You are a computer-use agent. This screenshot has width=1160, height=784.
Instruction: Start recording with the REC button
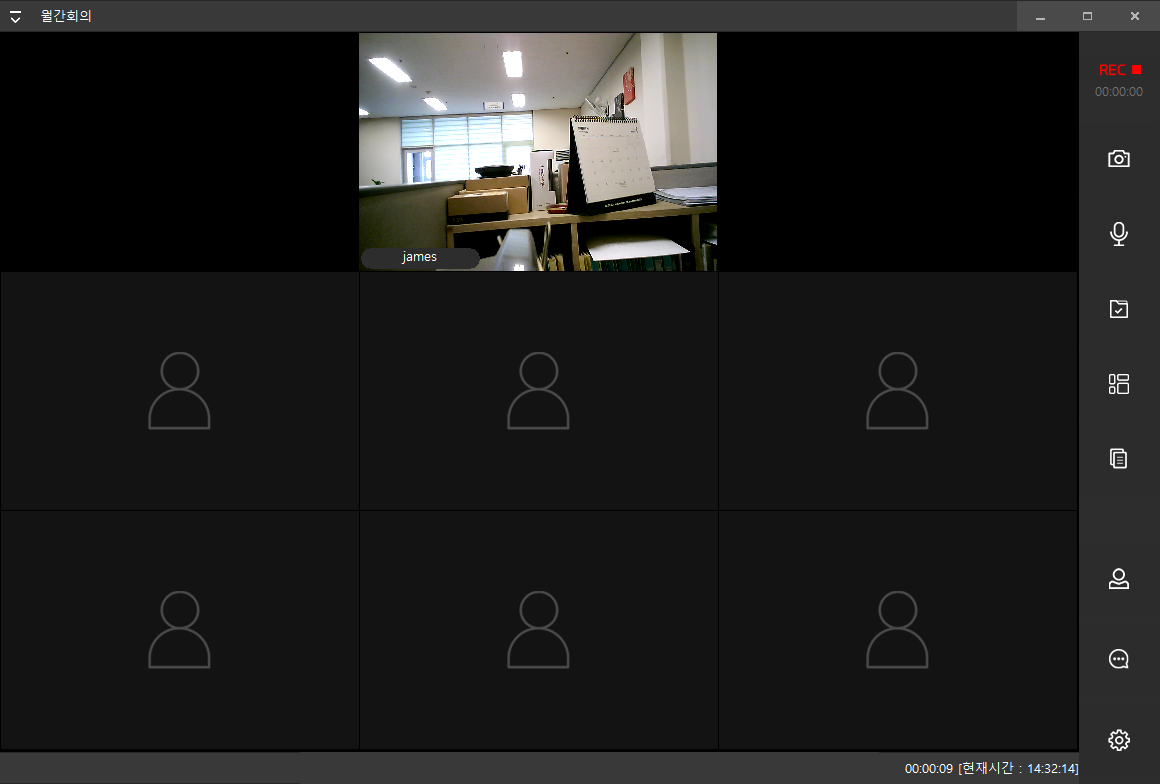tap(1119, 70)
